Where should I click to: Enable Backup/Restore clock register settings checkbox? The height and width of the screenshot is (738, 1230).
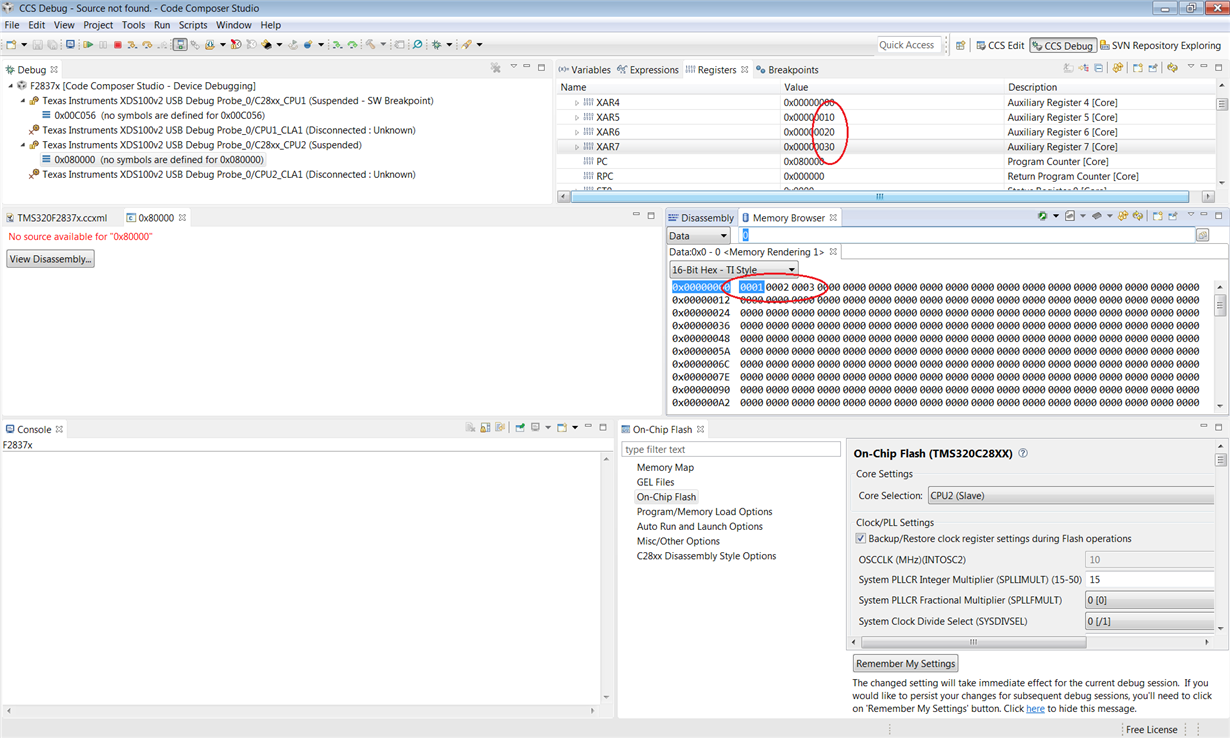click(861, 538)
